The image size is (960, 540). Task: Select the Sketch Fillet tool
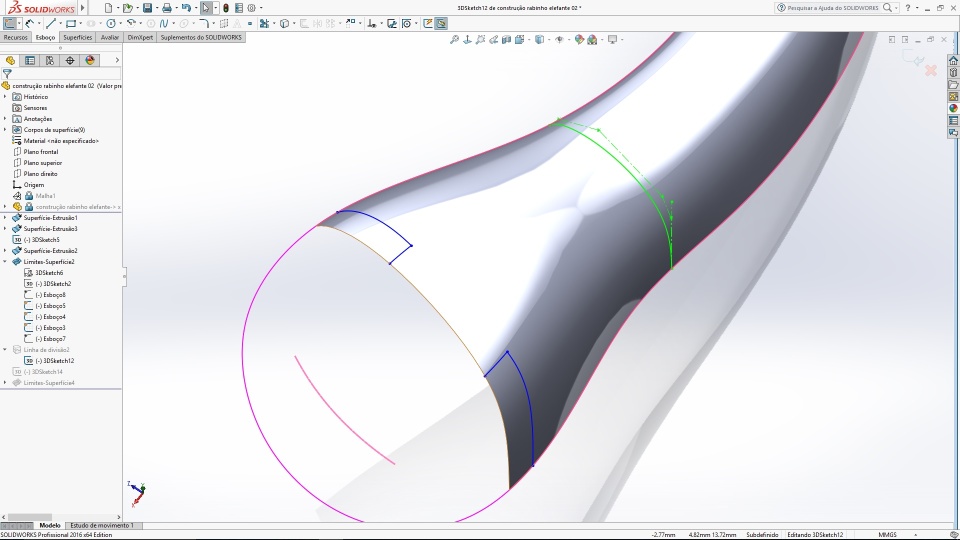click(x=204, y=23)
